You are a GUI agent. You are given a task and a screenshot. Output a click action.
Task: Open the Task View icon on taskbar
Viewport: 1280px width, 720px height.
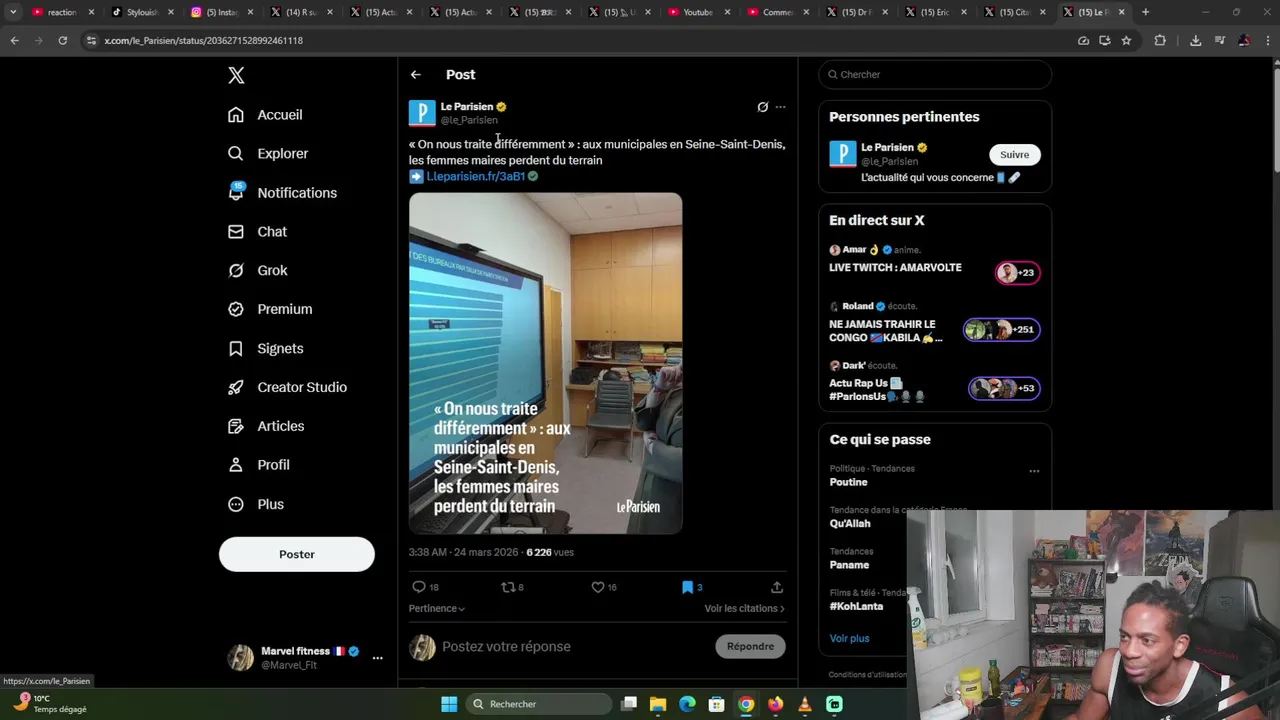(629, 705)
